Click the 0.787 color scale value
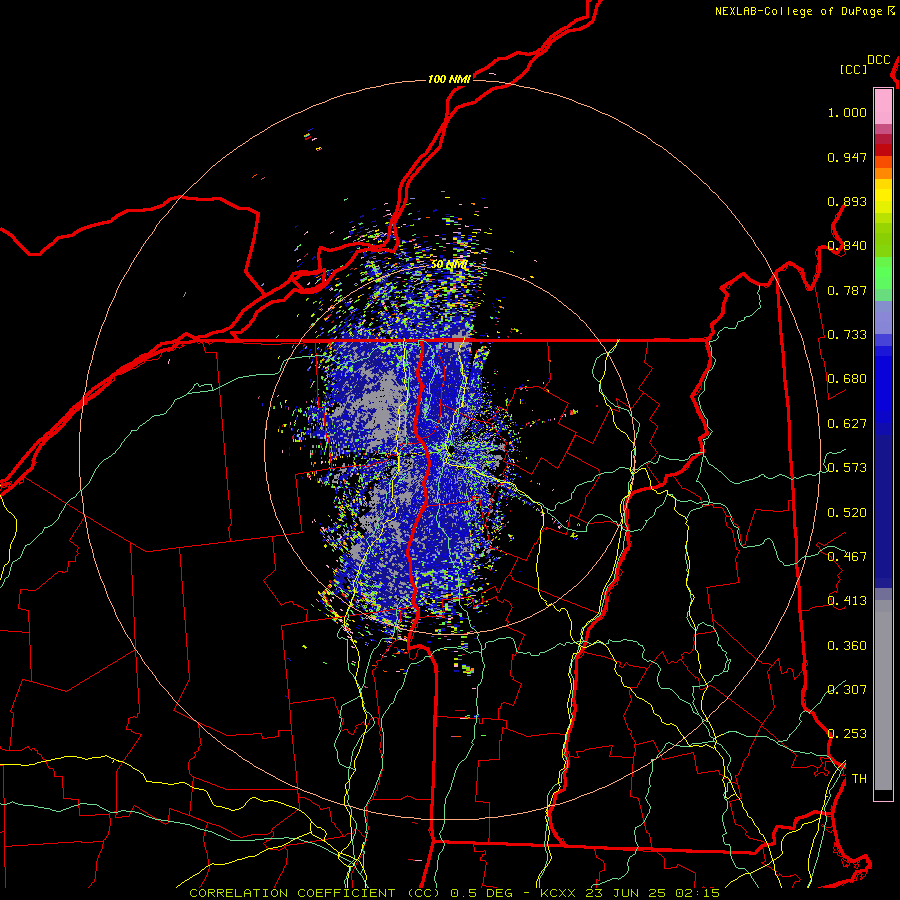900x900 pixels. click(847, 290)
